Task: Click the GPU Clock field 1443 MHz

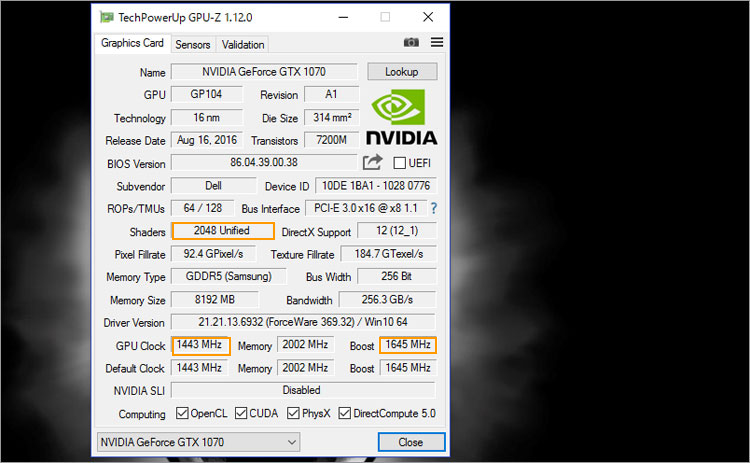Action: 201,345
